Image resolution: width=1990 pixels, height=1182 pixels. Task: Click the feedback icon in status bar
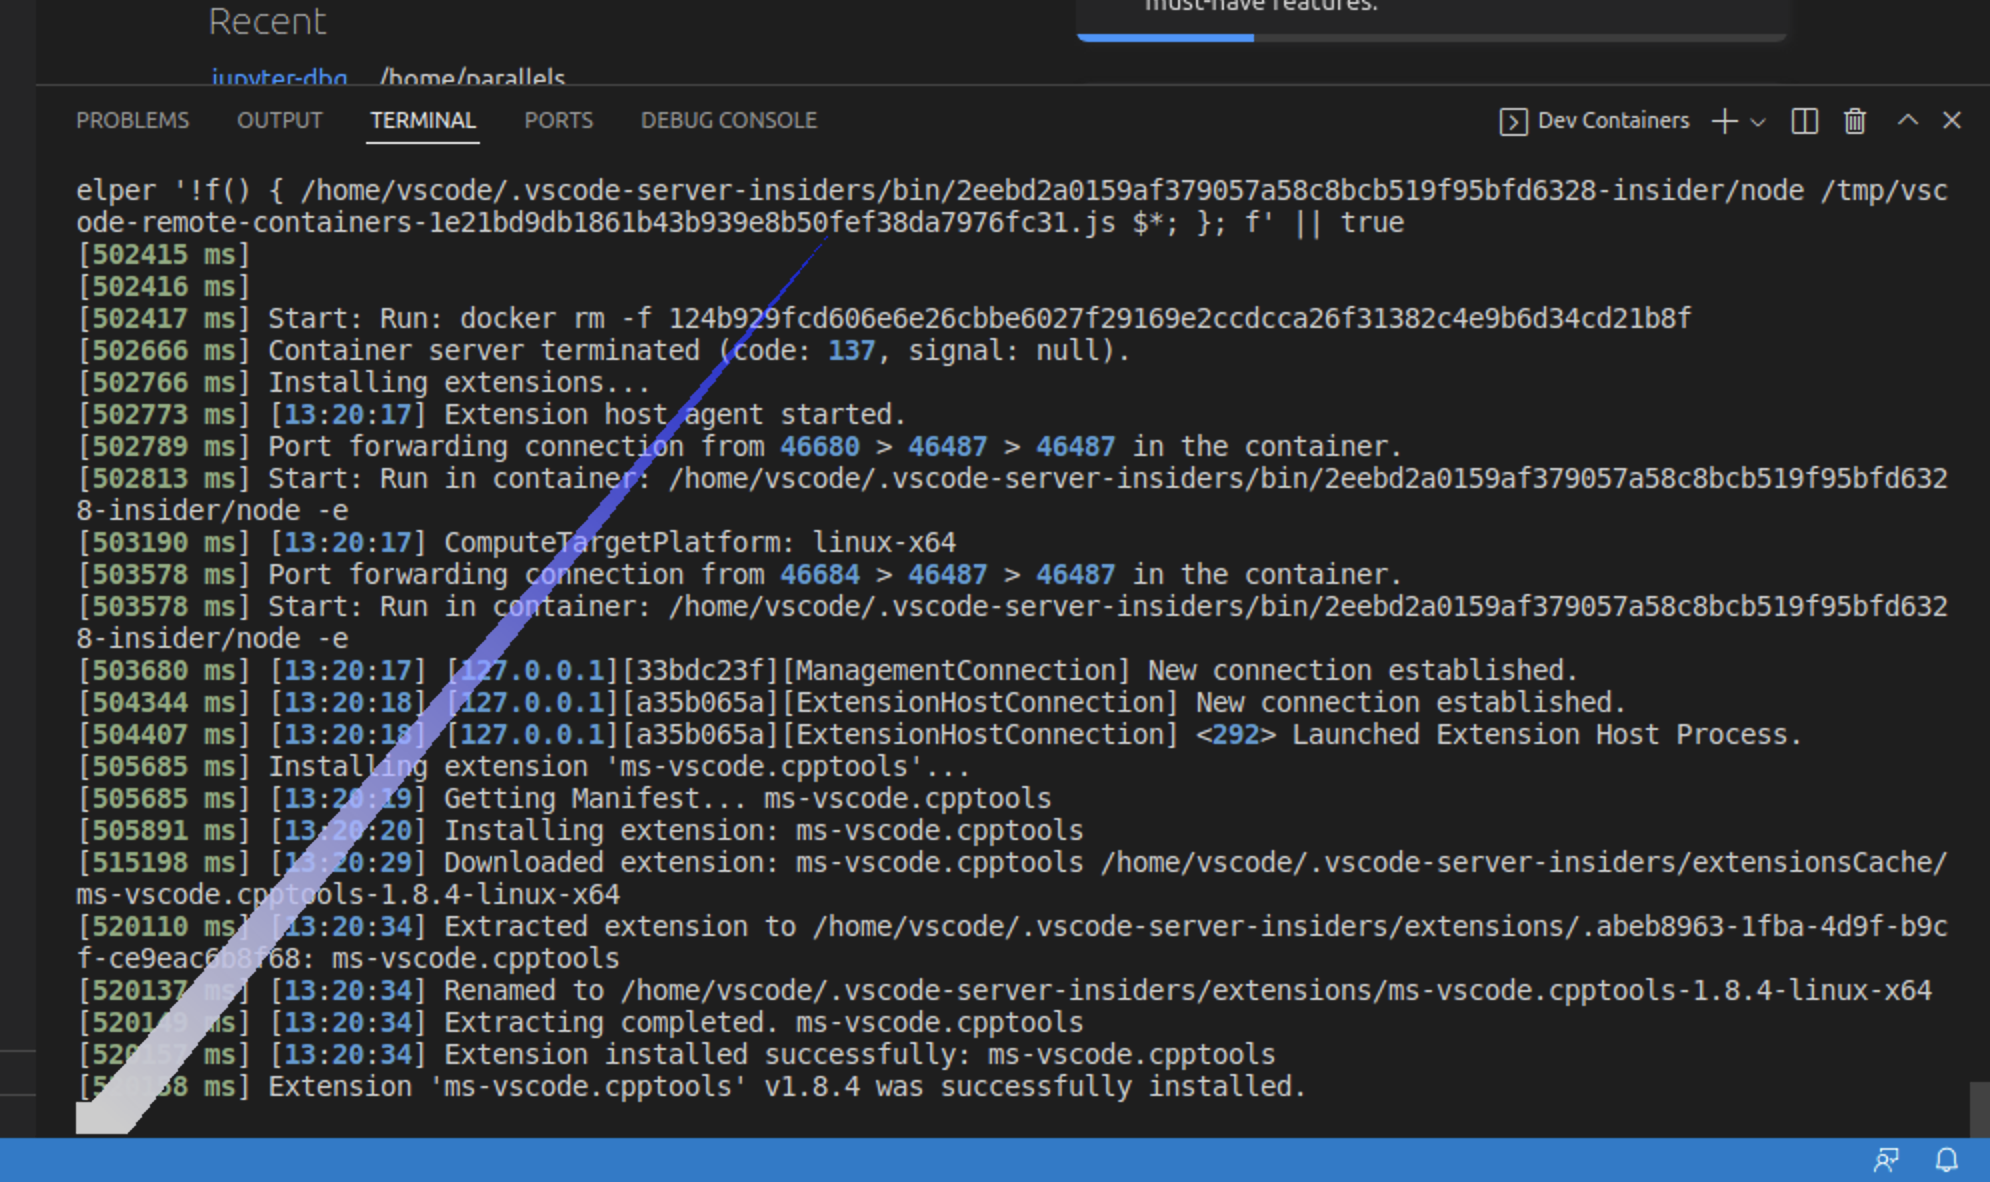1886,1159
